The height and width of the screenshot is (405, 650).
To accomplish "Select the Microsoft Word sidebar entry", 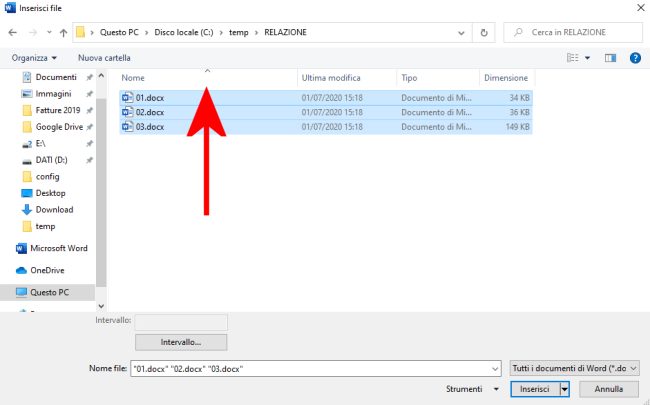I will (x=52, y=248).
